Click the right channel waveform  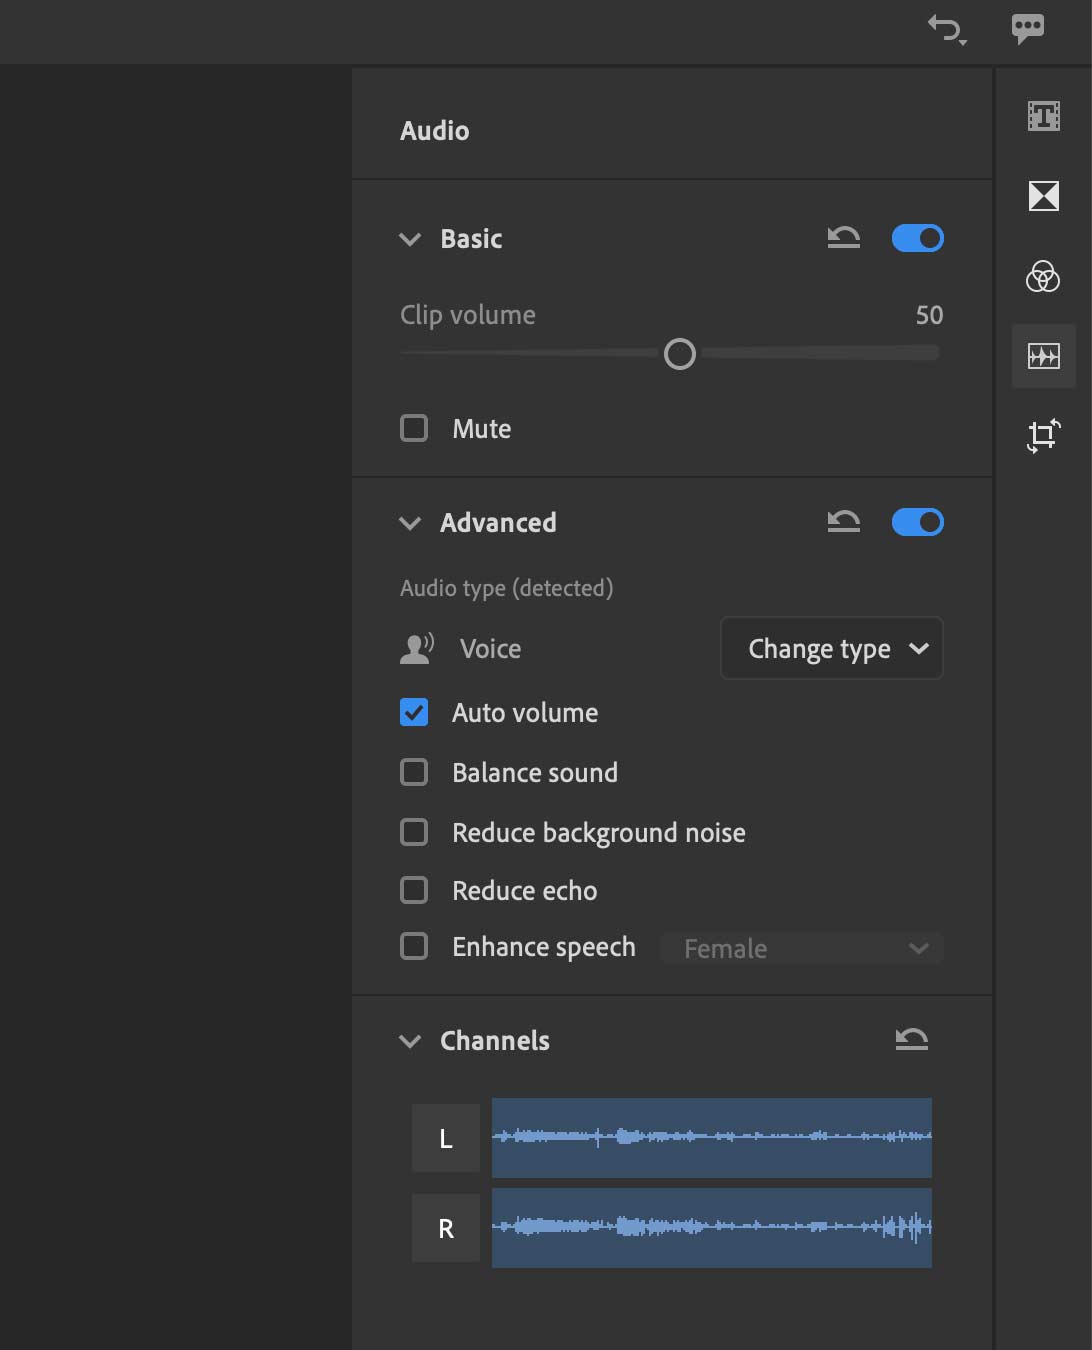point(712,1227)
